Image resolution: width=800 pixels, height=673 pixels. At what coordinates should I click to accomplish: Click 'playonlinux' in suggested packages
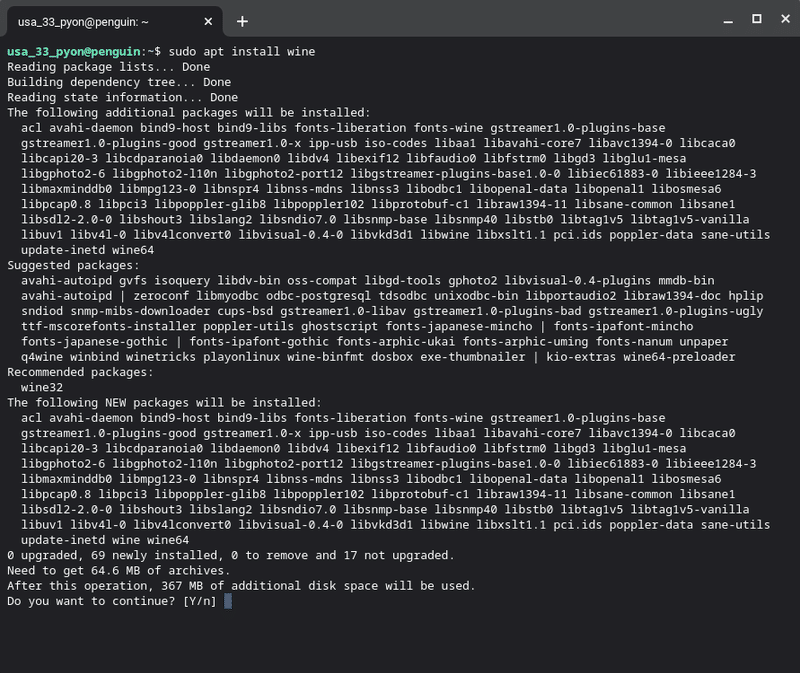(242, 357)
